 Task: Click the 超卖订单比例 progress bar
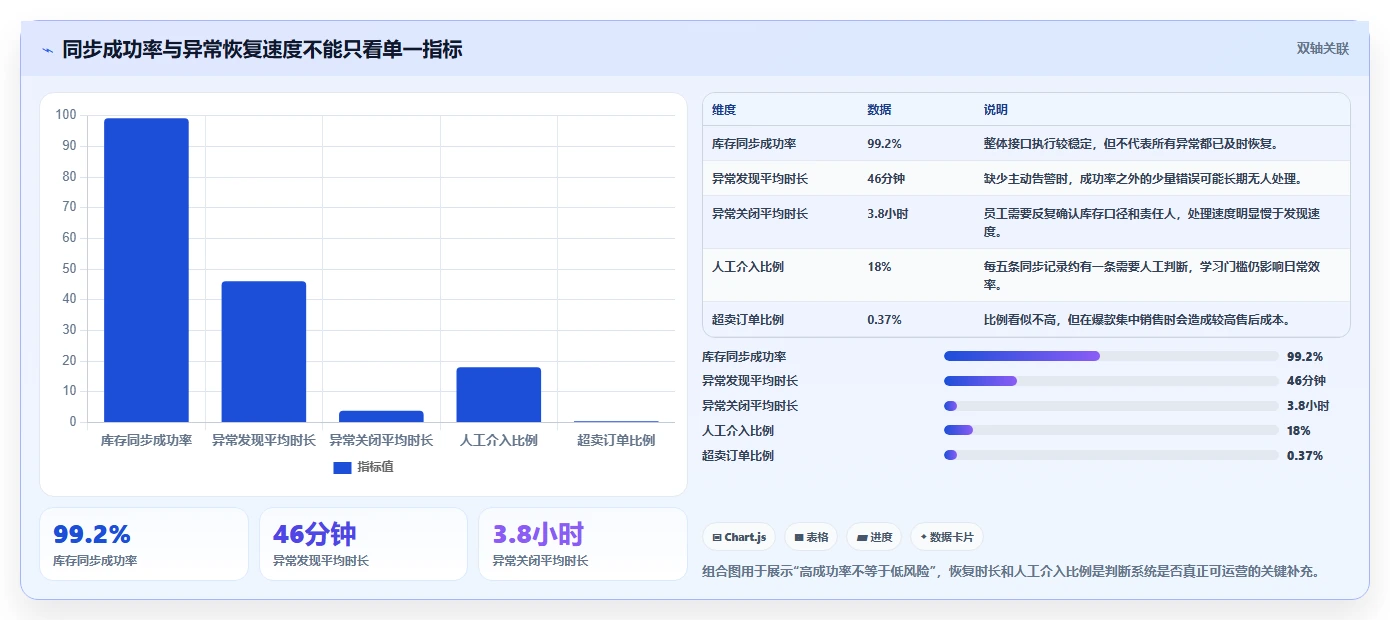click(x=1111, y=455)
